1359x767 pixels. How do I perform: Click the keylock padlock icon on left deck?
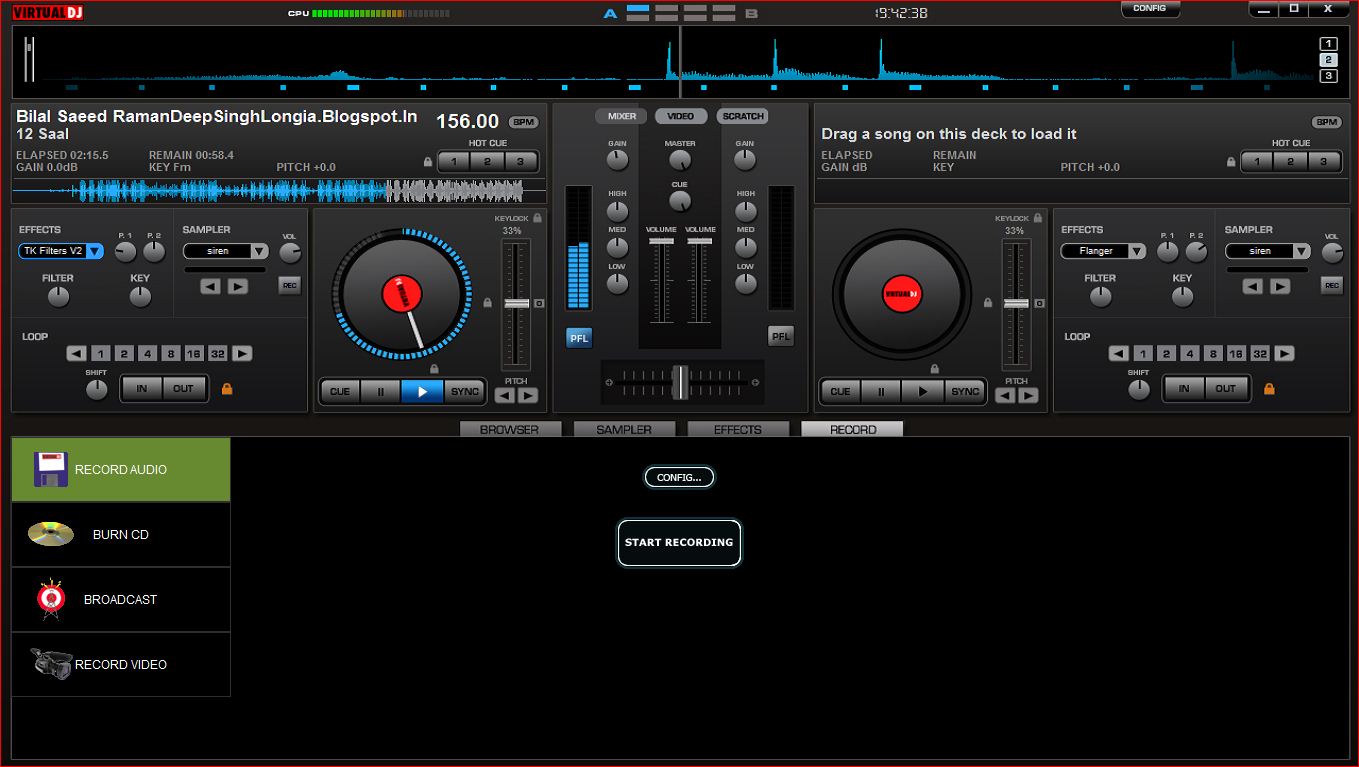click(537, 217)
